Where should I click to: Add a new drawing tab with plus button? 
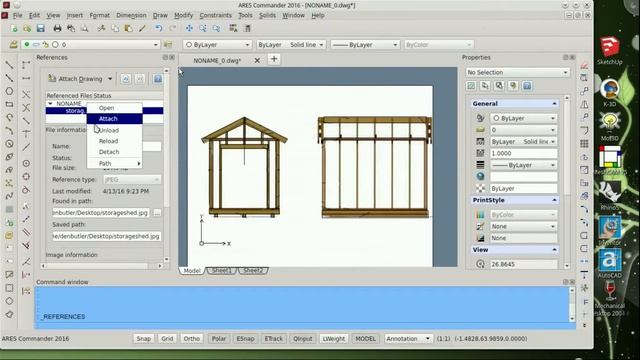click(x=274, y=59)
